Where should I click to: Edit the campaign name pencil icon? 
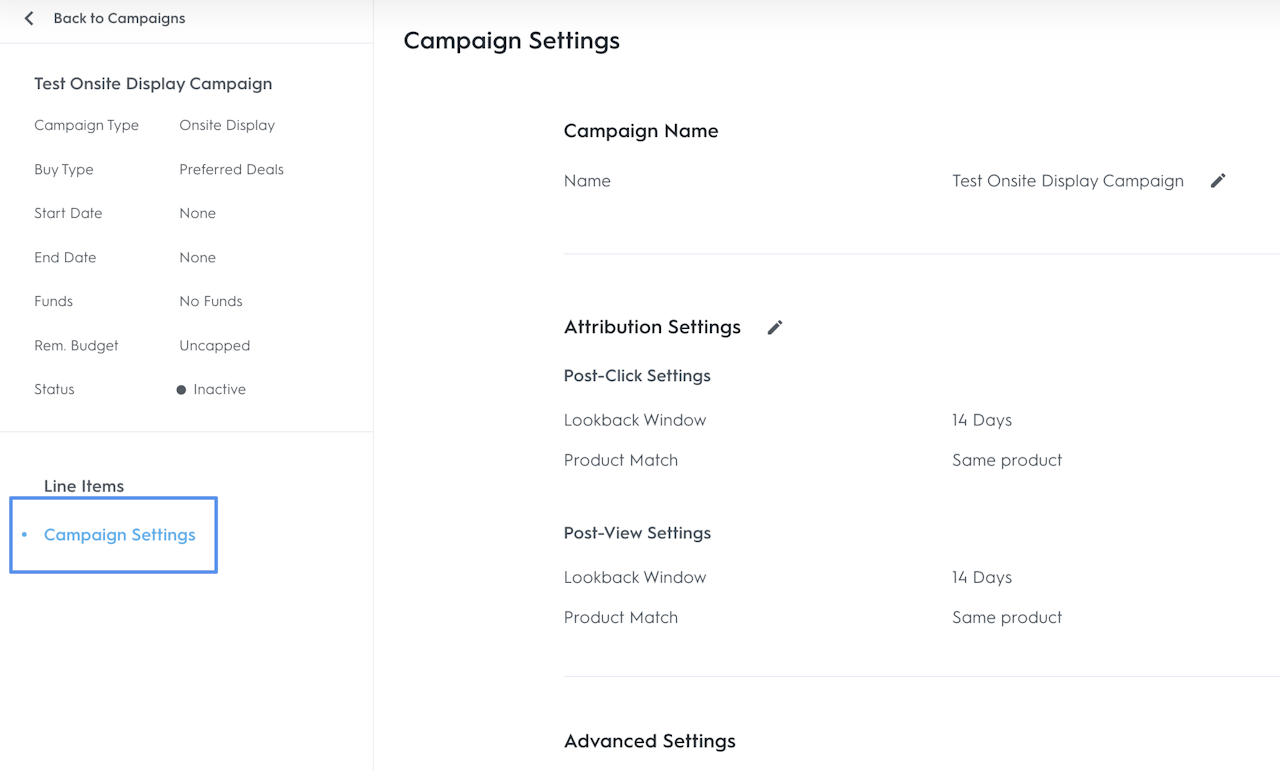(x=1217, y=181)
